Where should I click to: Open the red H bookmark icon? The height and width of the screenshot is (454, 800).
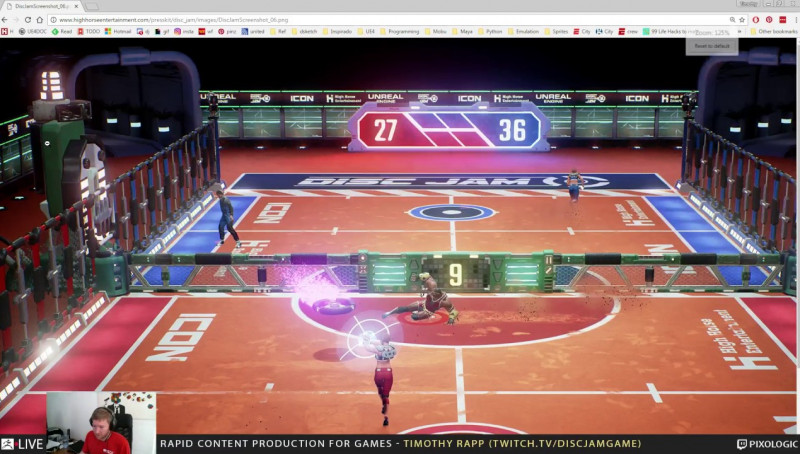(7, 32)
